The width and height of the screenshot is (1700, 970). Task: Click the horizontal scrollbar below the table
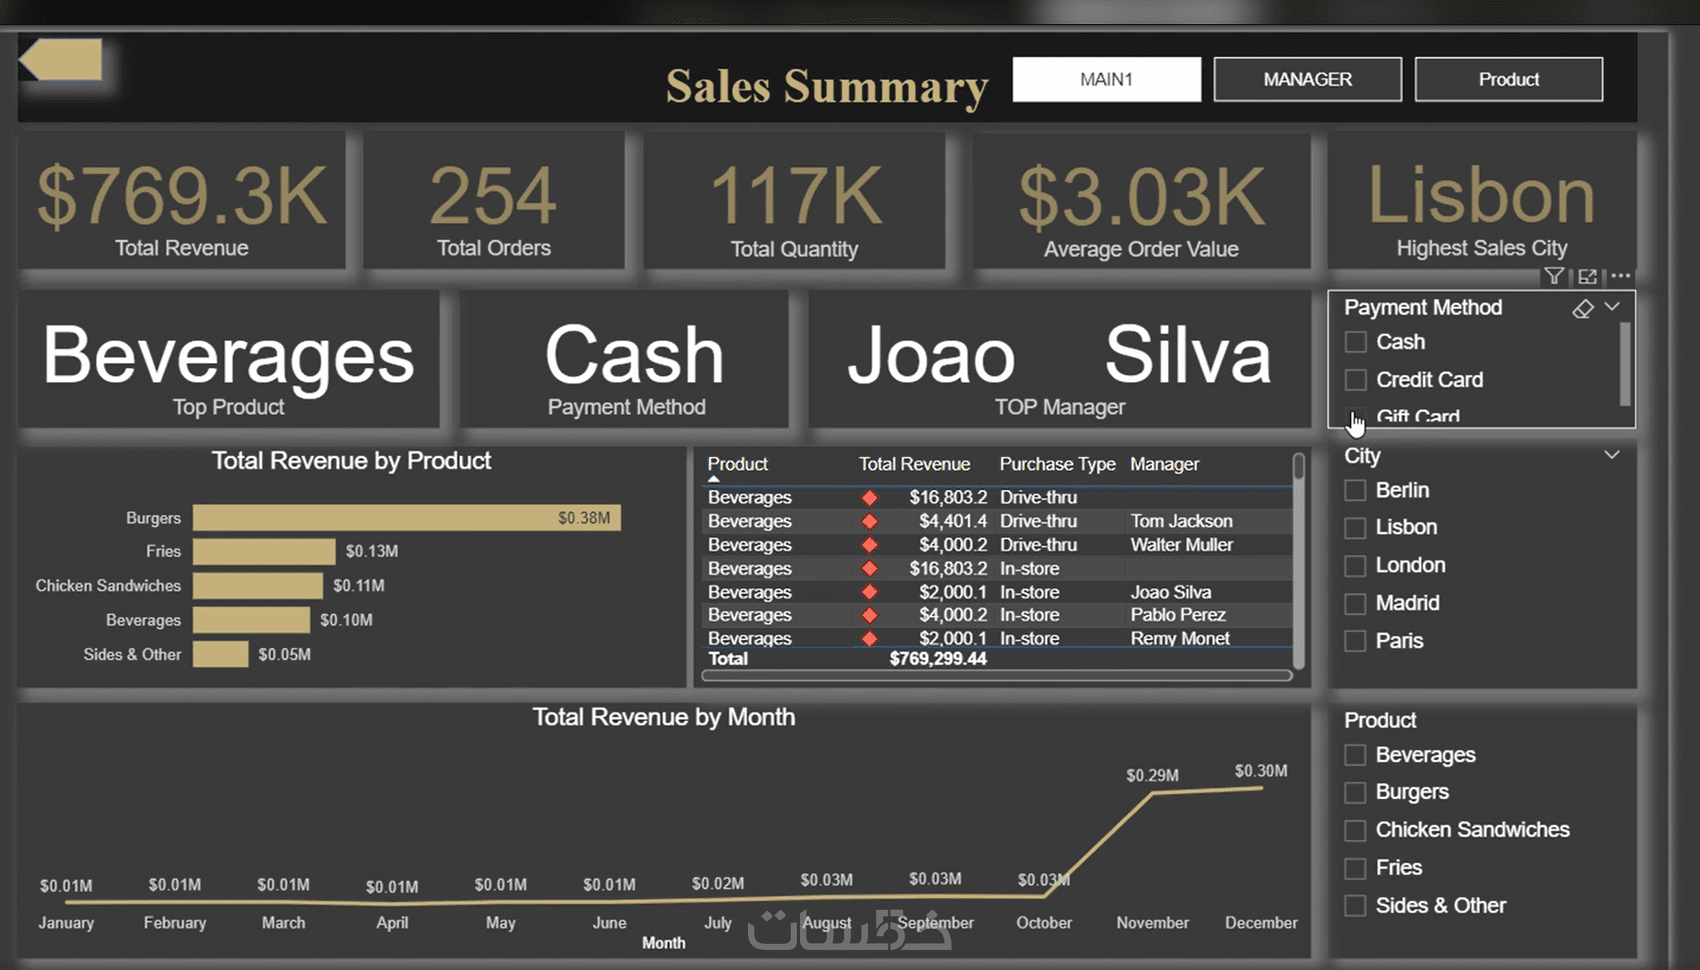(997, 676)
